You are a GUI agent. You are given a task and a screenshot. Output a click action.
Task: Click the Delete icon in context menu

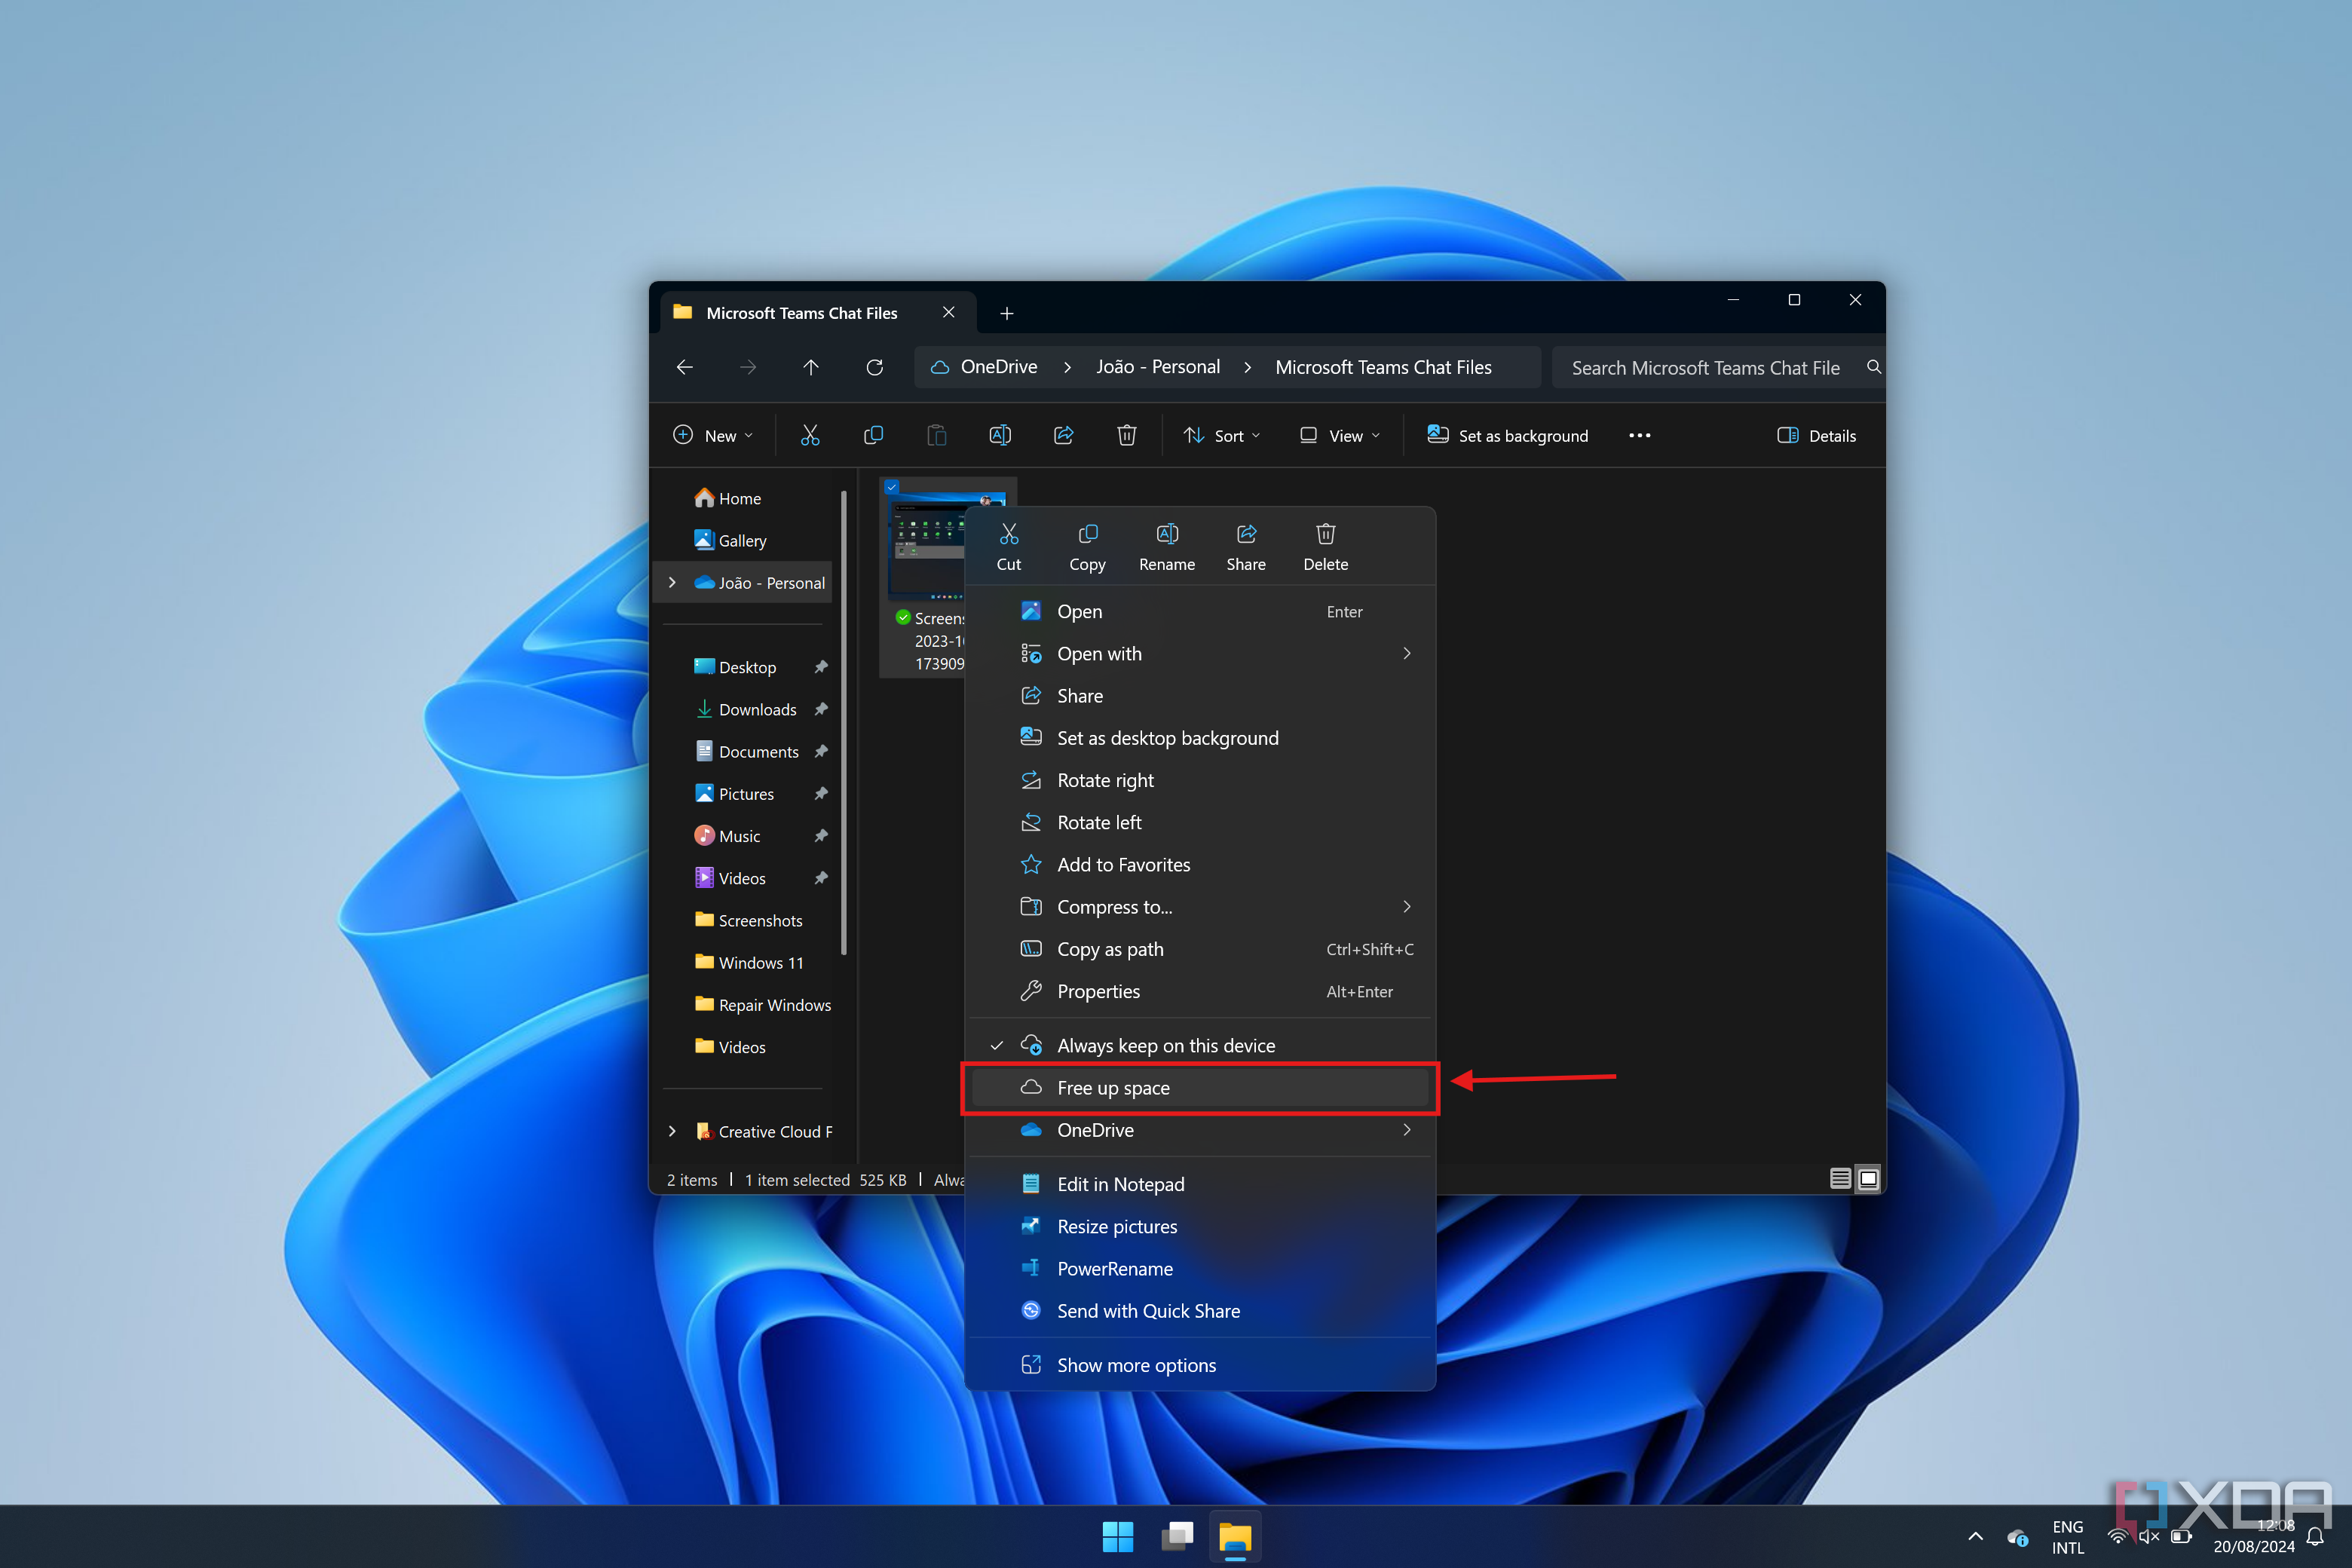1325,544
